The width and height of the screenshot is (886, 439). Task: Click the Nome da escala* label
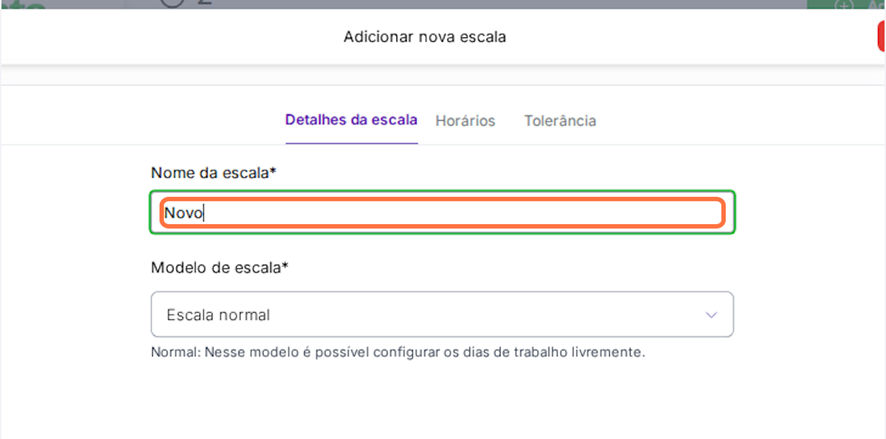pyautogui.click(x=213, y=173)
